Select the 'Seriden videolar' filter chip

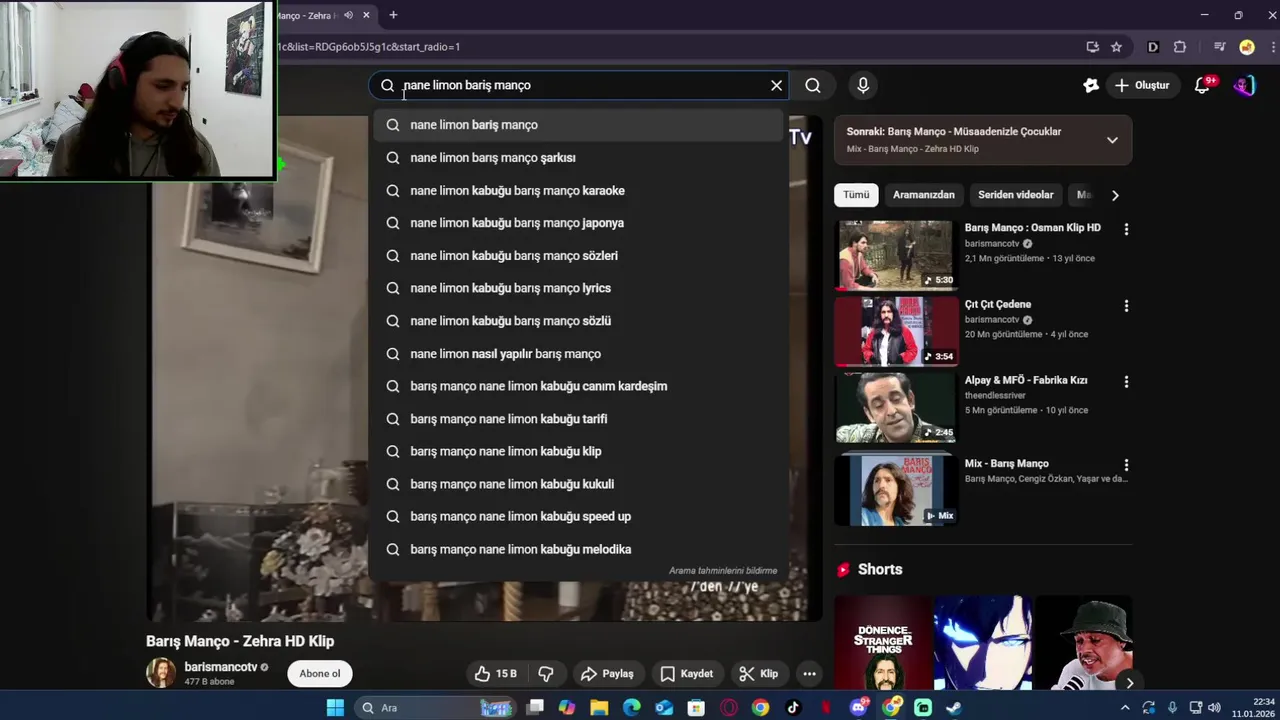click(1016, 195)
